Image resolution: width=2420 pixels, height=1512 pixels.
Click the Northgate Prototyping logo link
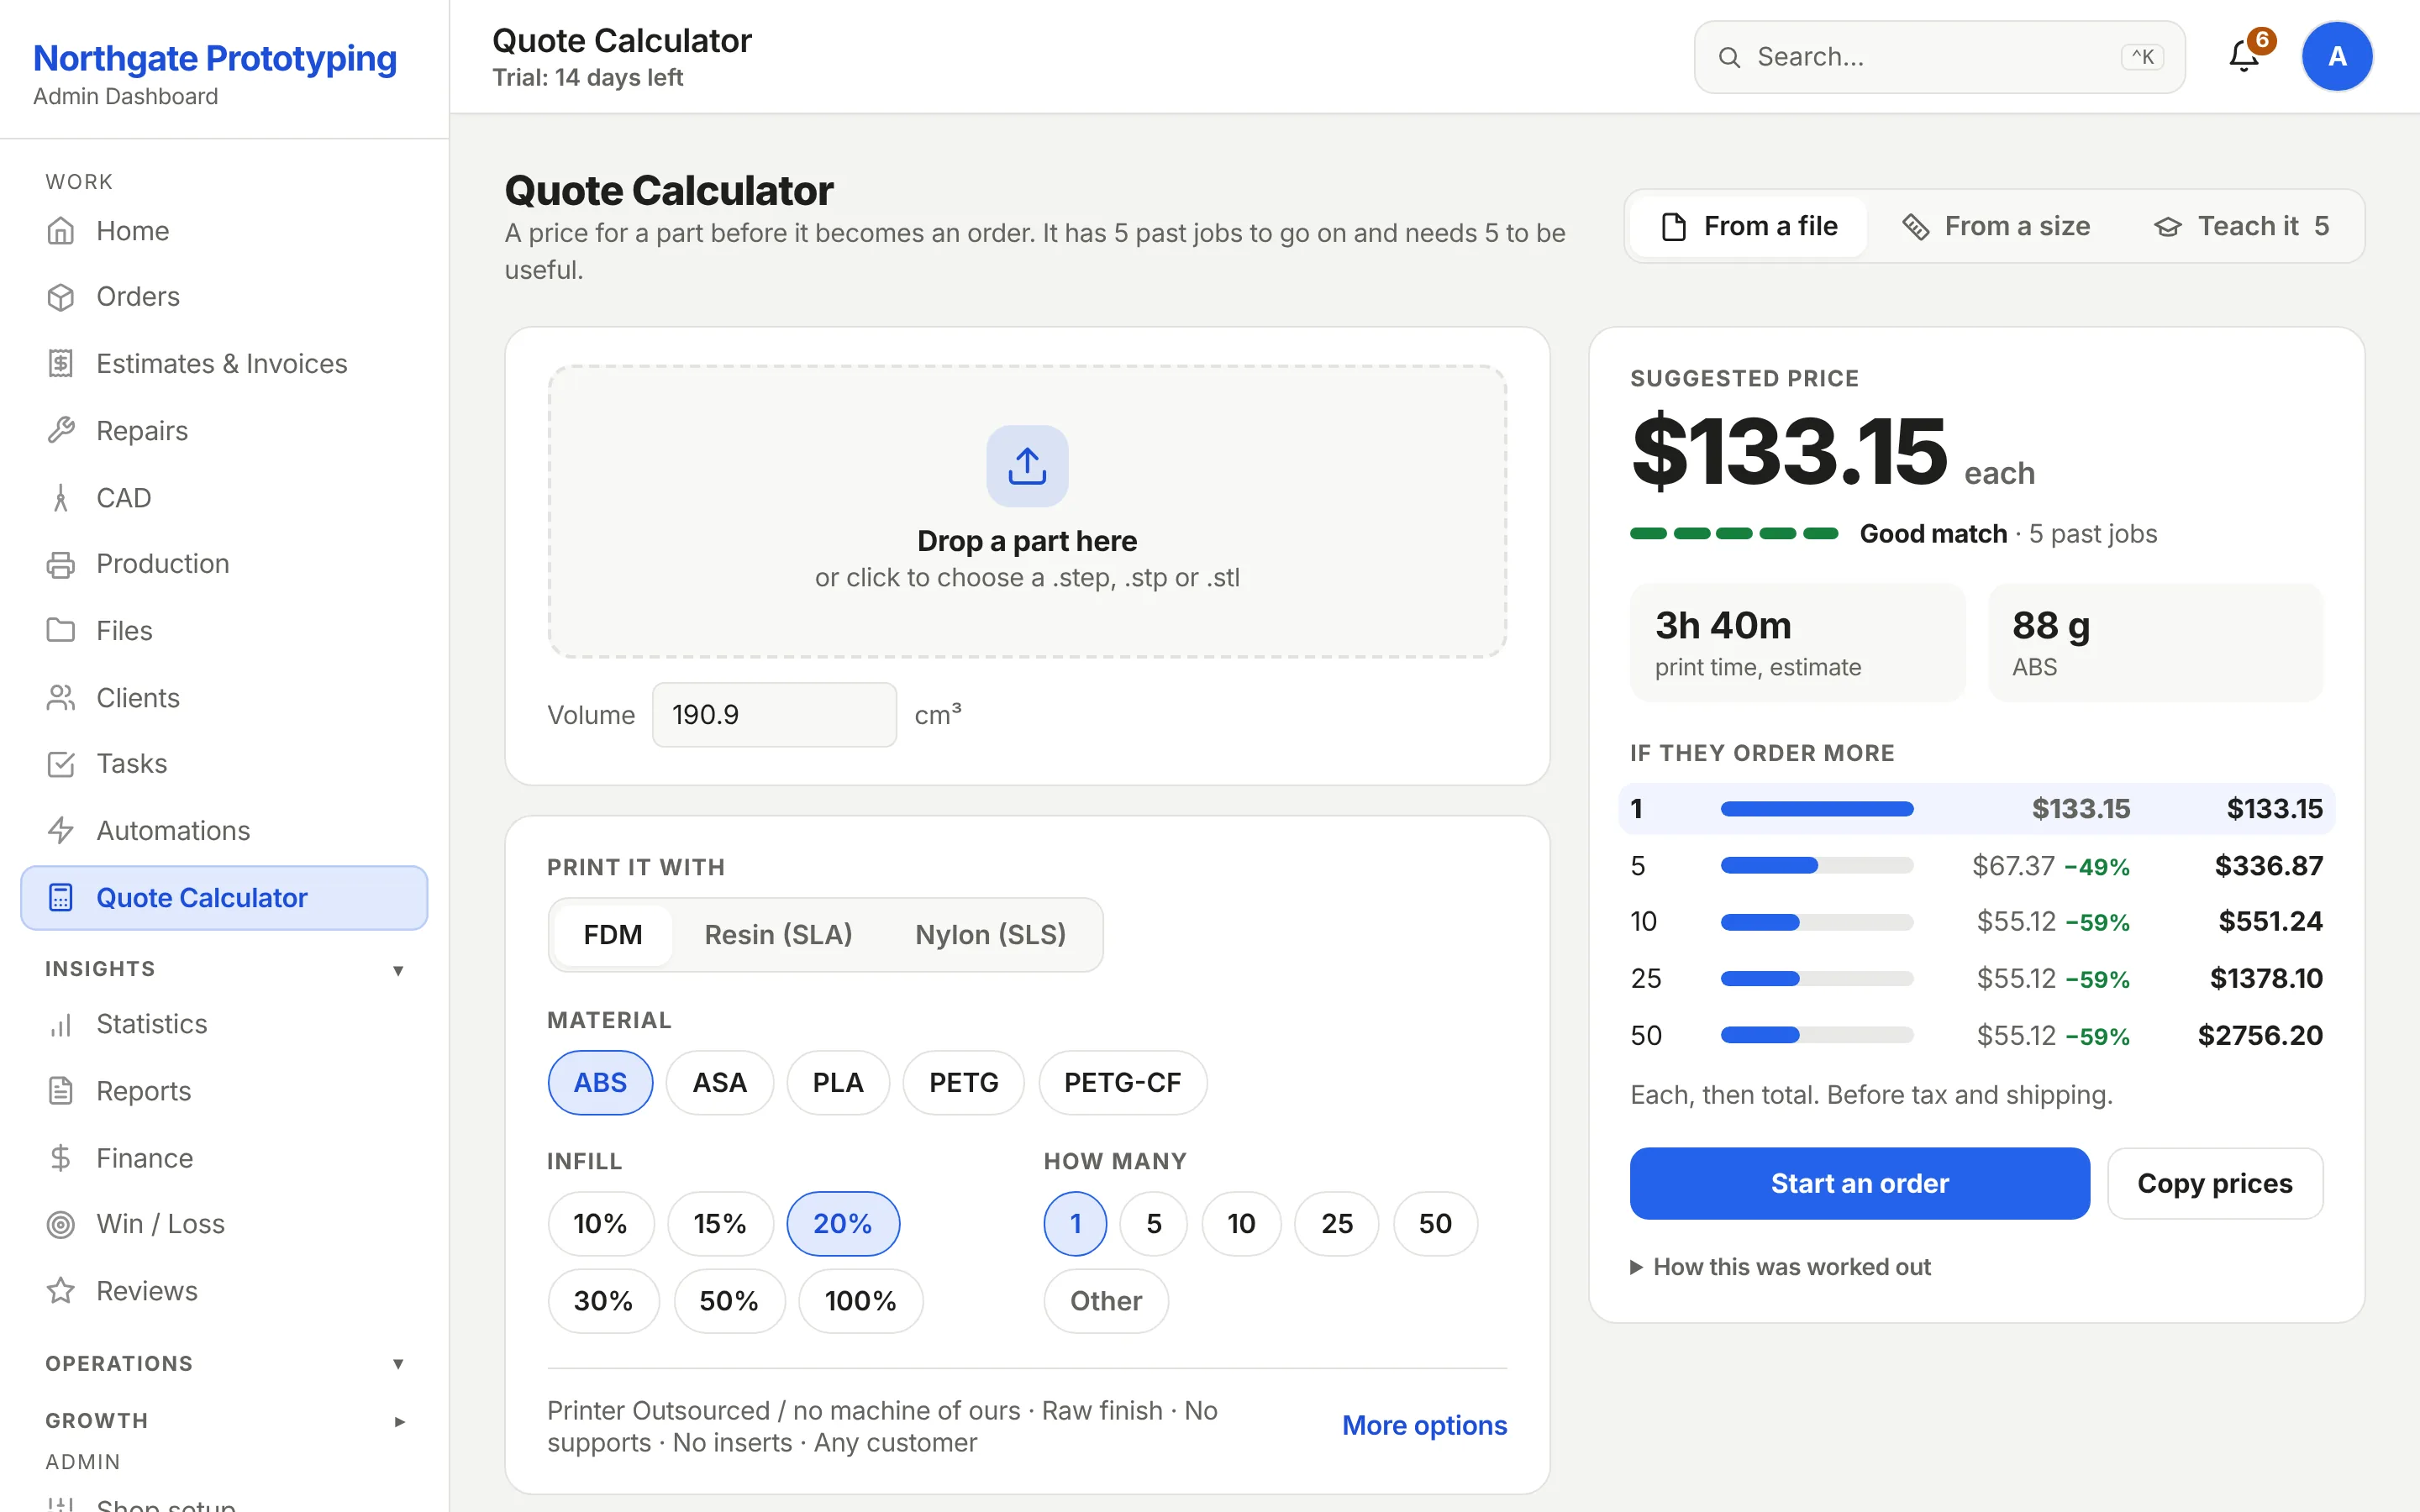tap(215, 58)
